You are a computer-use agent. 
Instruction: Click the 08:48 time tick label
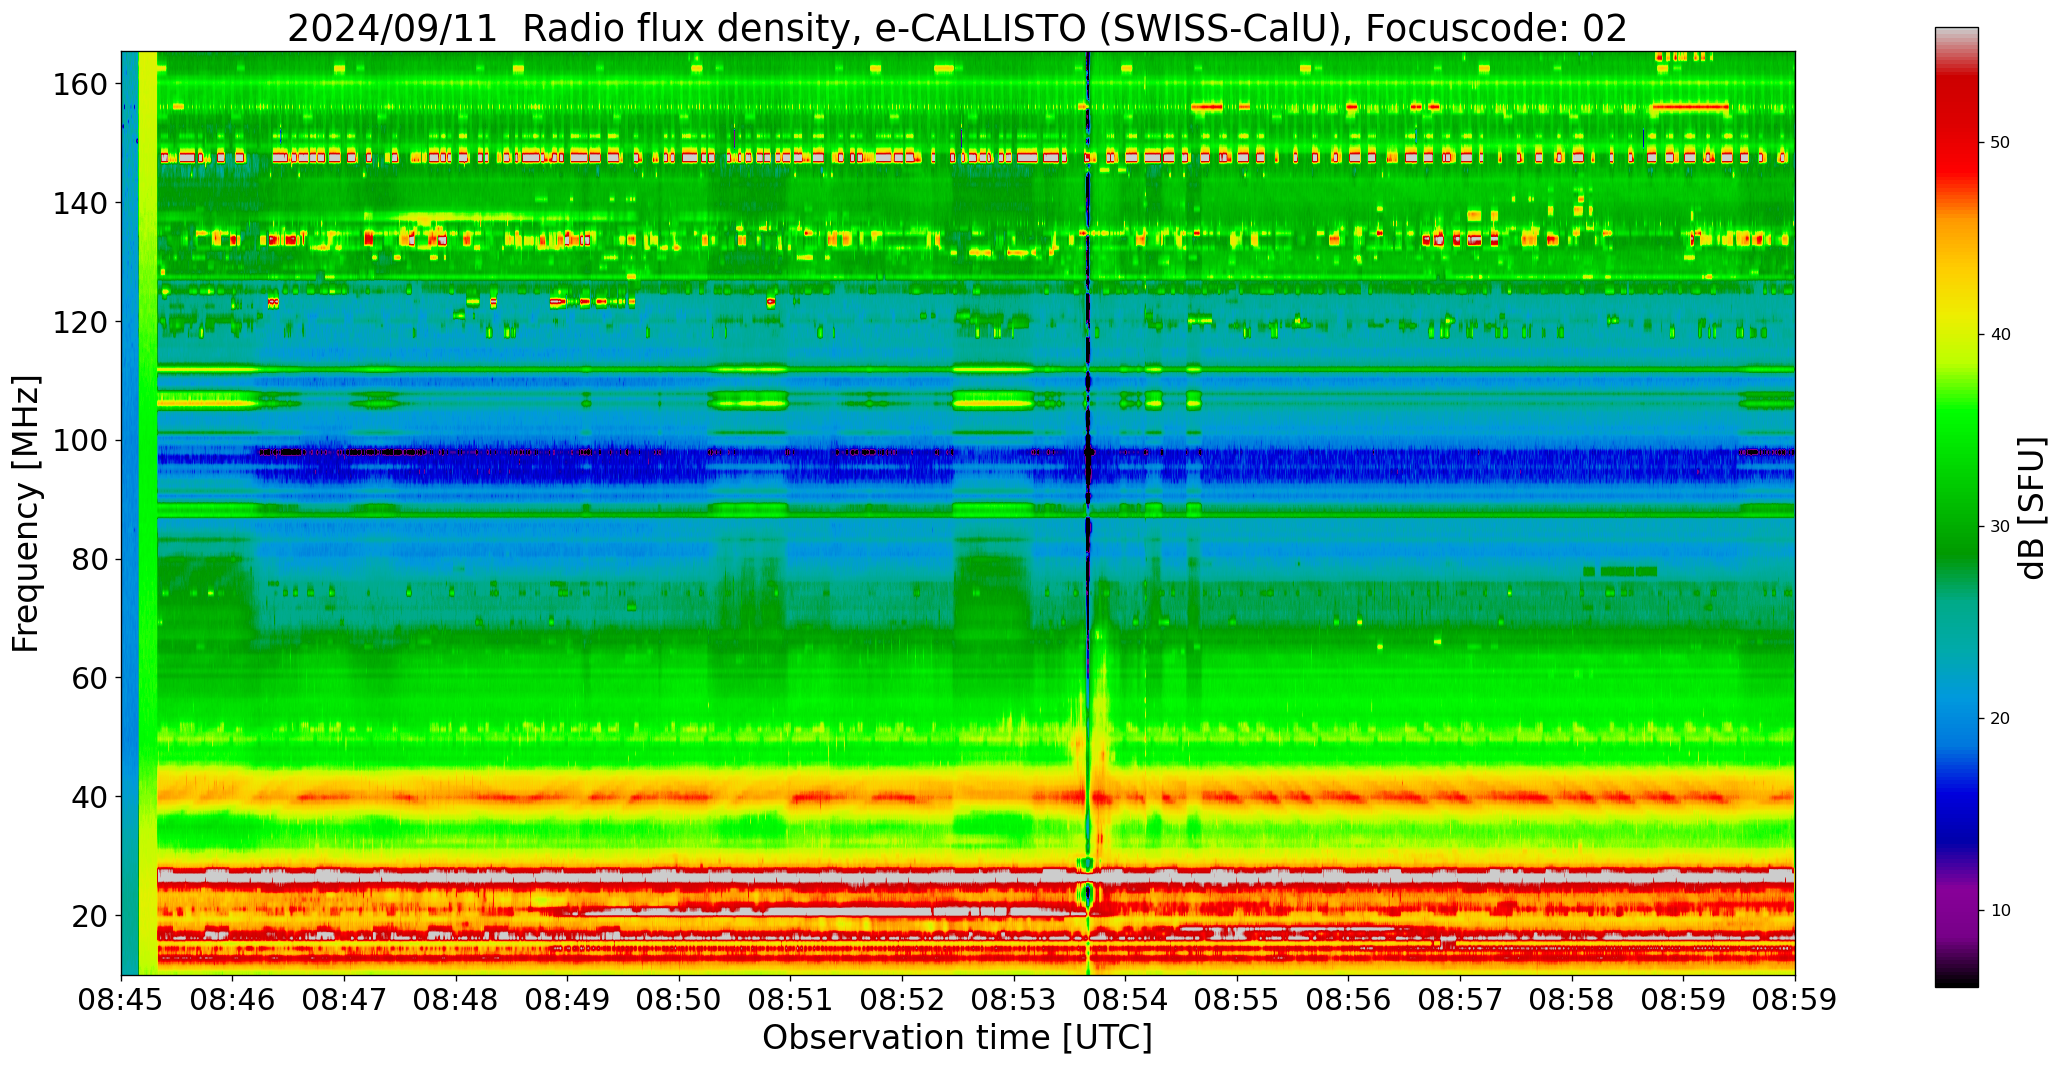456,1001
